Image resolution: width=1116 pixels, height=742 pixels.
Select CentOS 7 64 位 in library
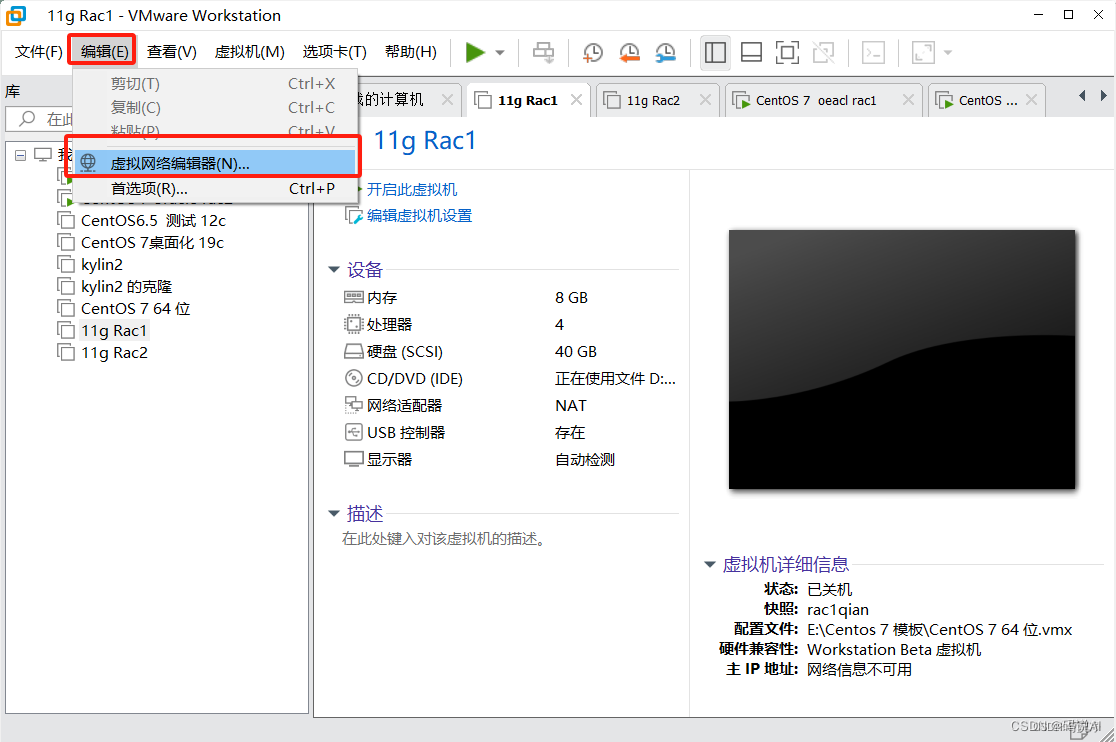(135, 309)
